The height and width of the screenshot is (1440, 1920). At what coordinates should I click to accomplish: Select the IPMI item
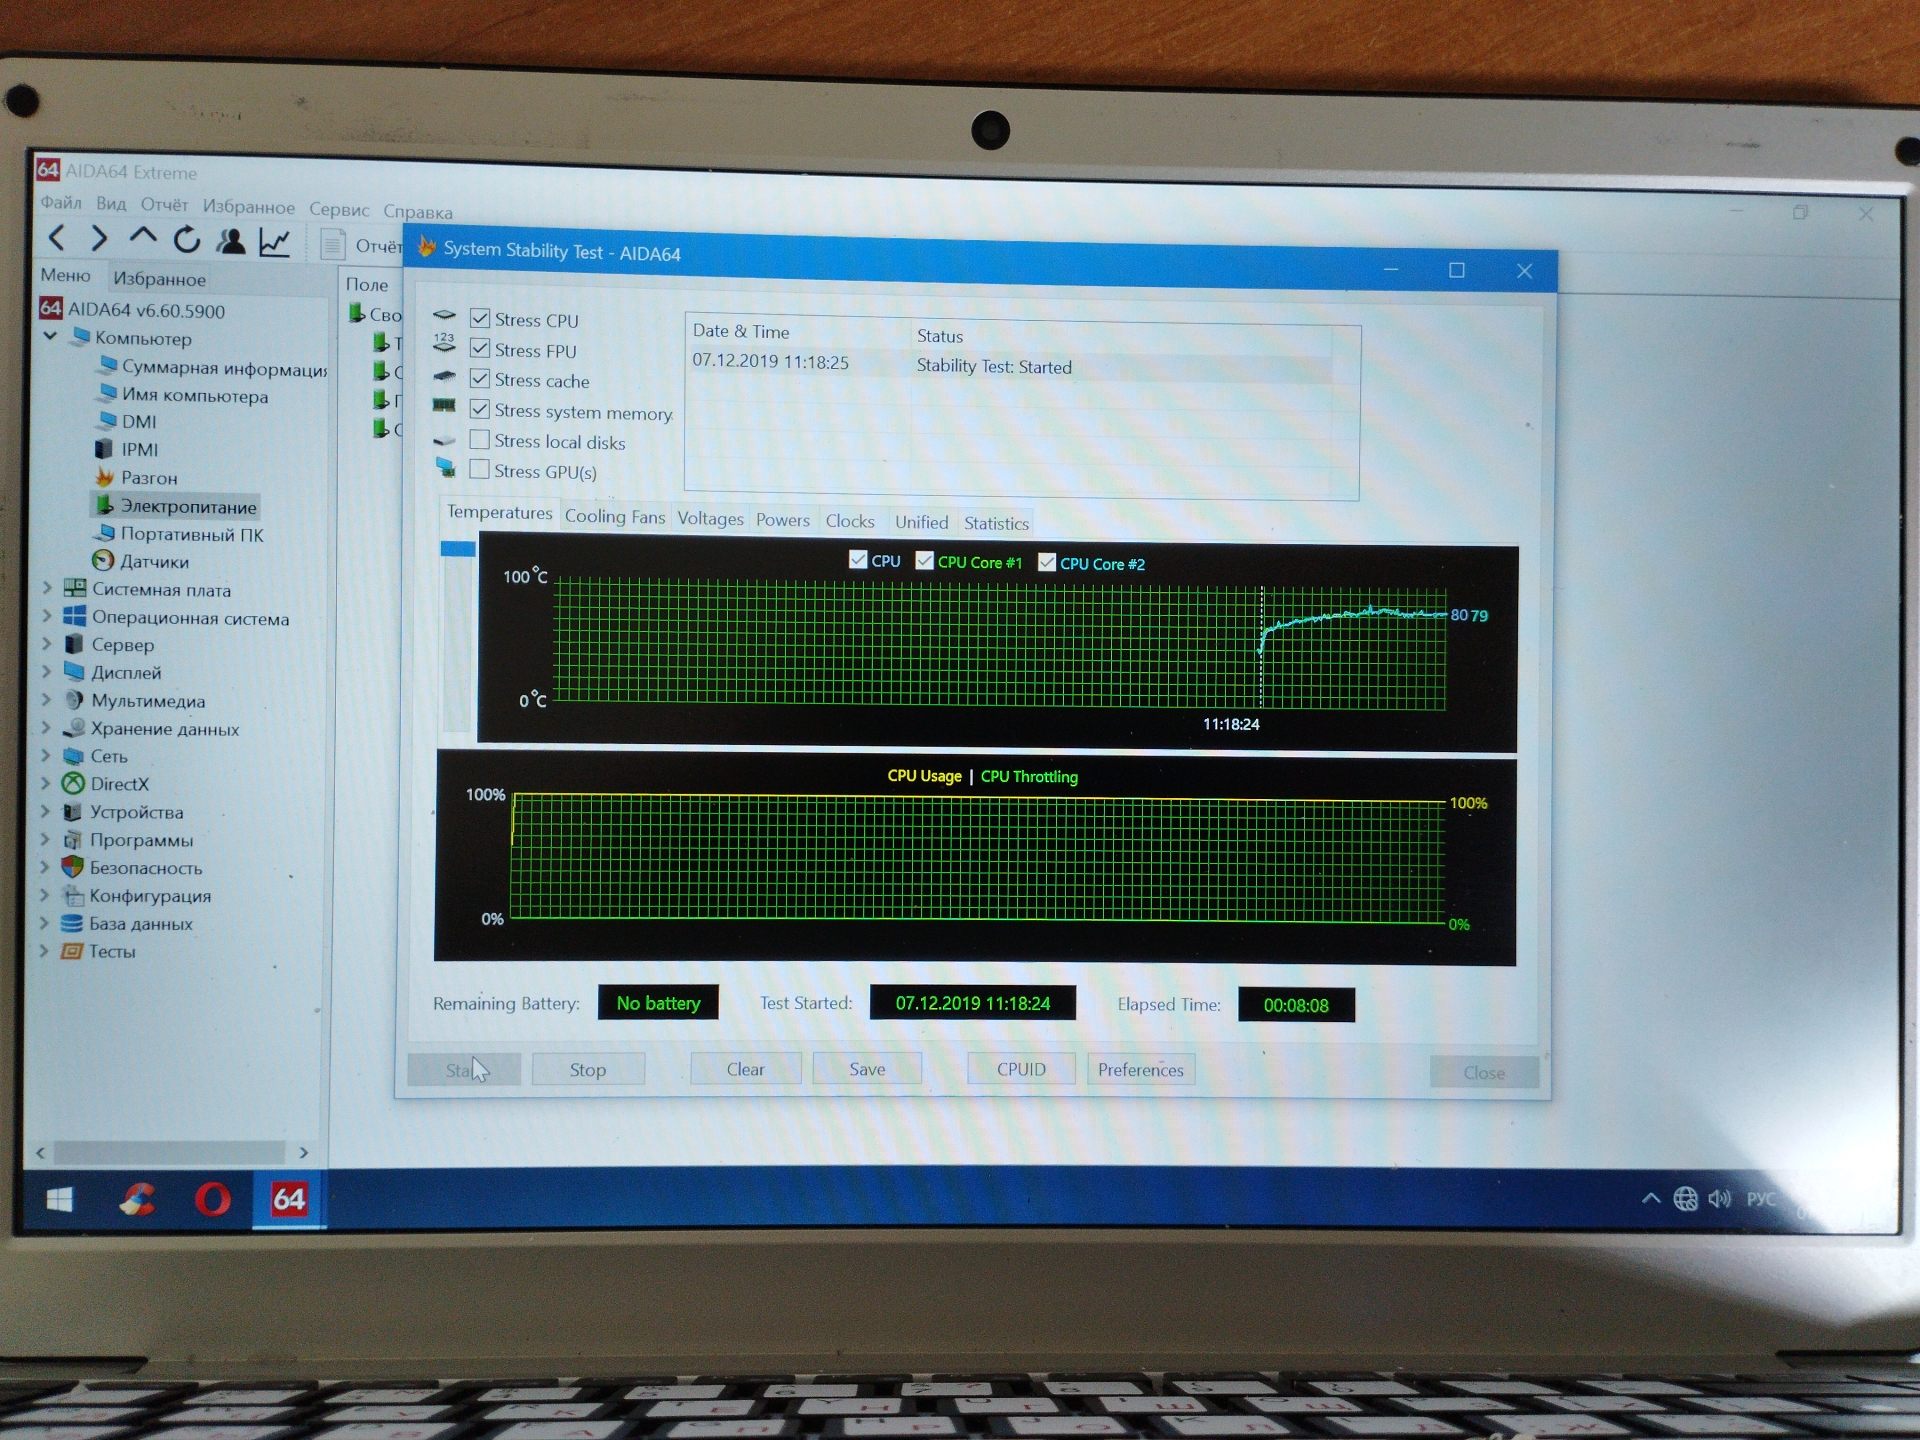tap(126, 450)
